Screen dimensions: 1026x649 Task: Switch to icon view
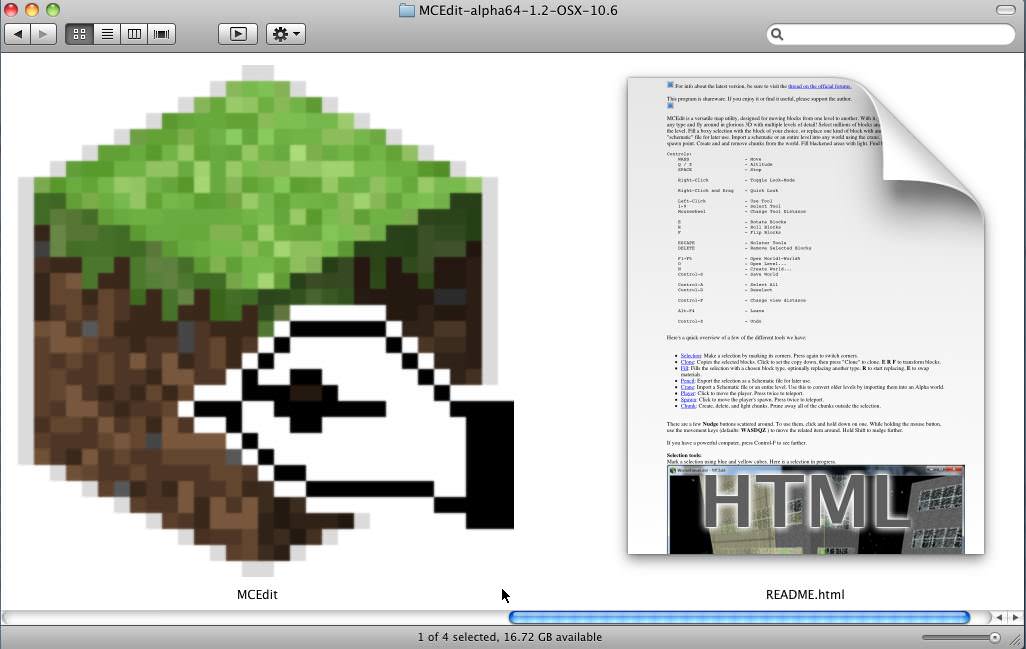coord(79,34)
